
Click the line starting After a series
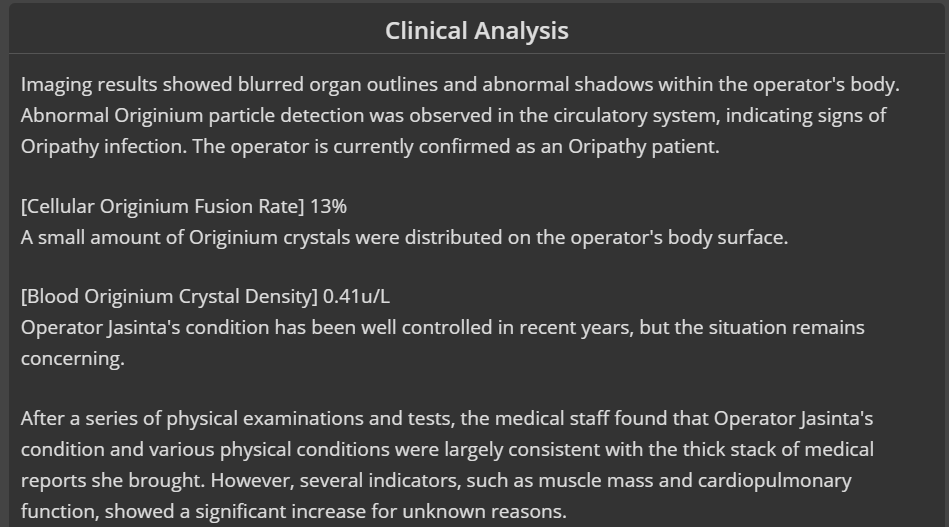(x=447, y=419)
